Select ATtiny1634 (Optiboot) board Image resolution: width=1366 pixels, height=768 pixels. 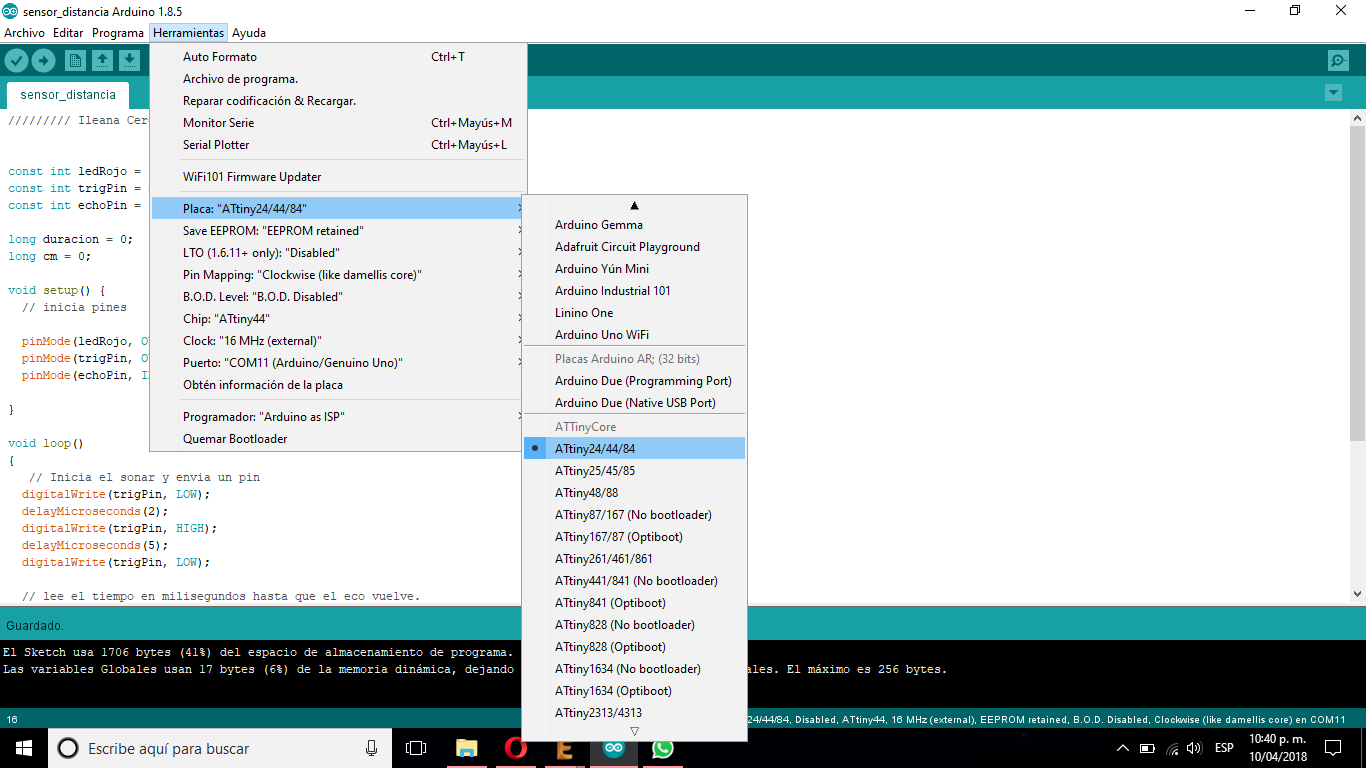tap(634, 691)
